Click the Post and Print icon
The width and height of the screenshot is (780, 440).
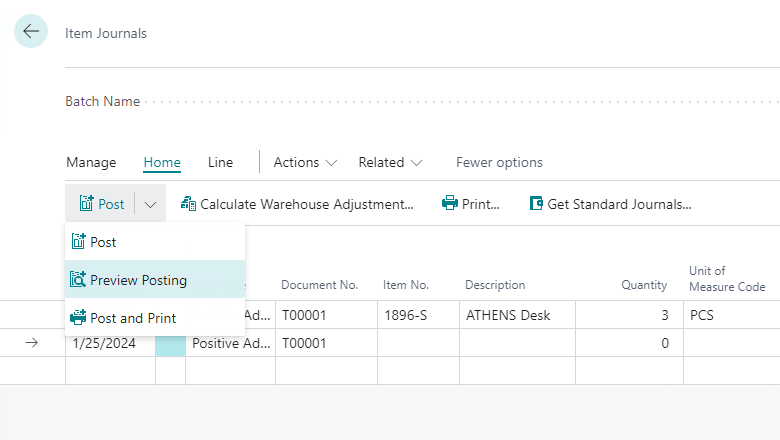coord(78,318)
